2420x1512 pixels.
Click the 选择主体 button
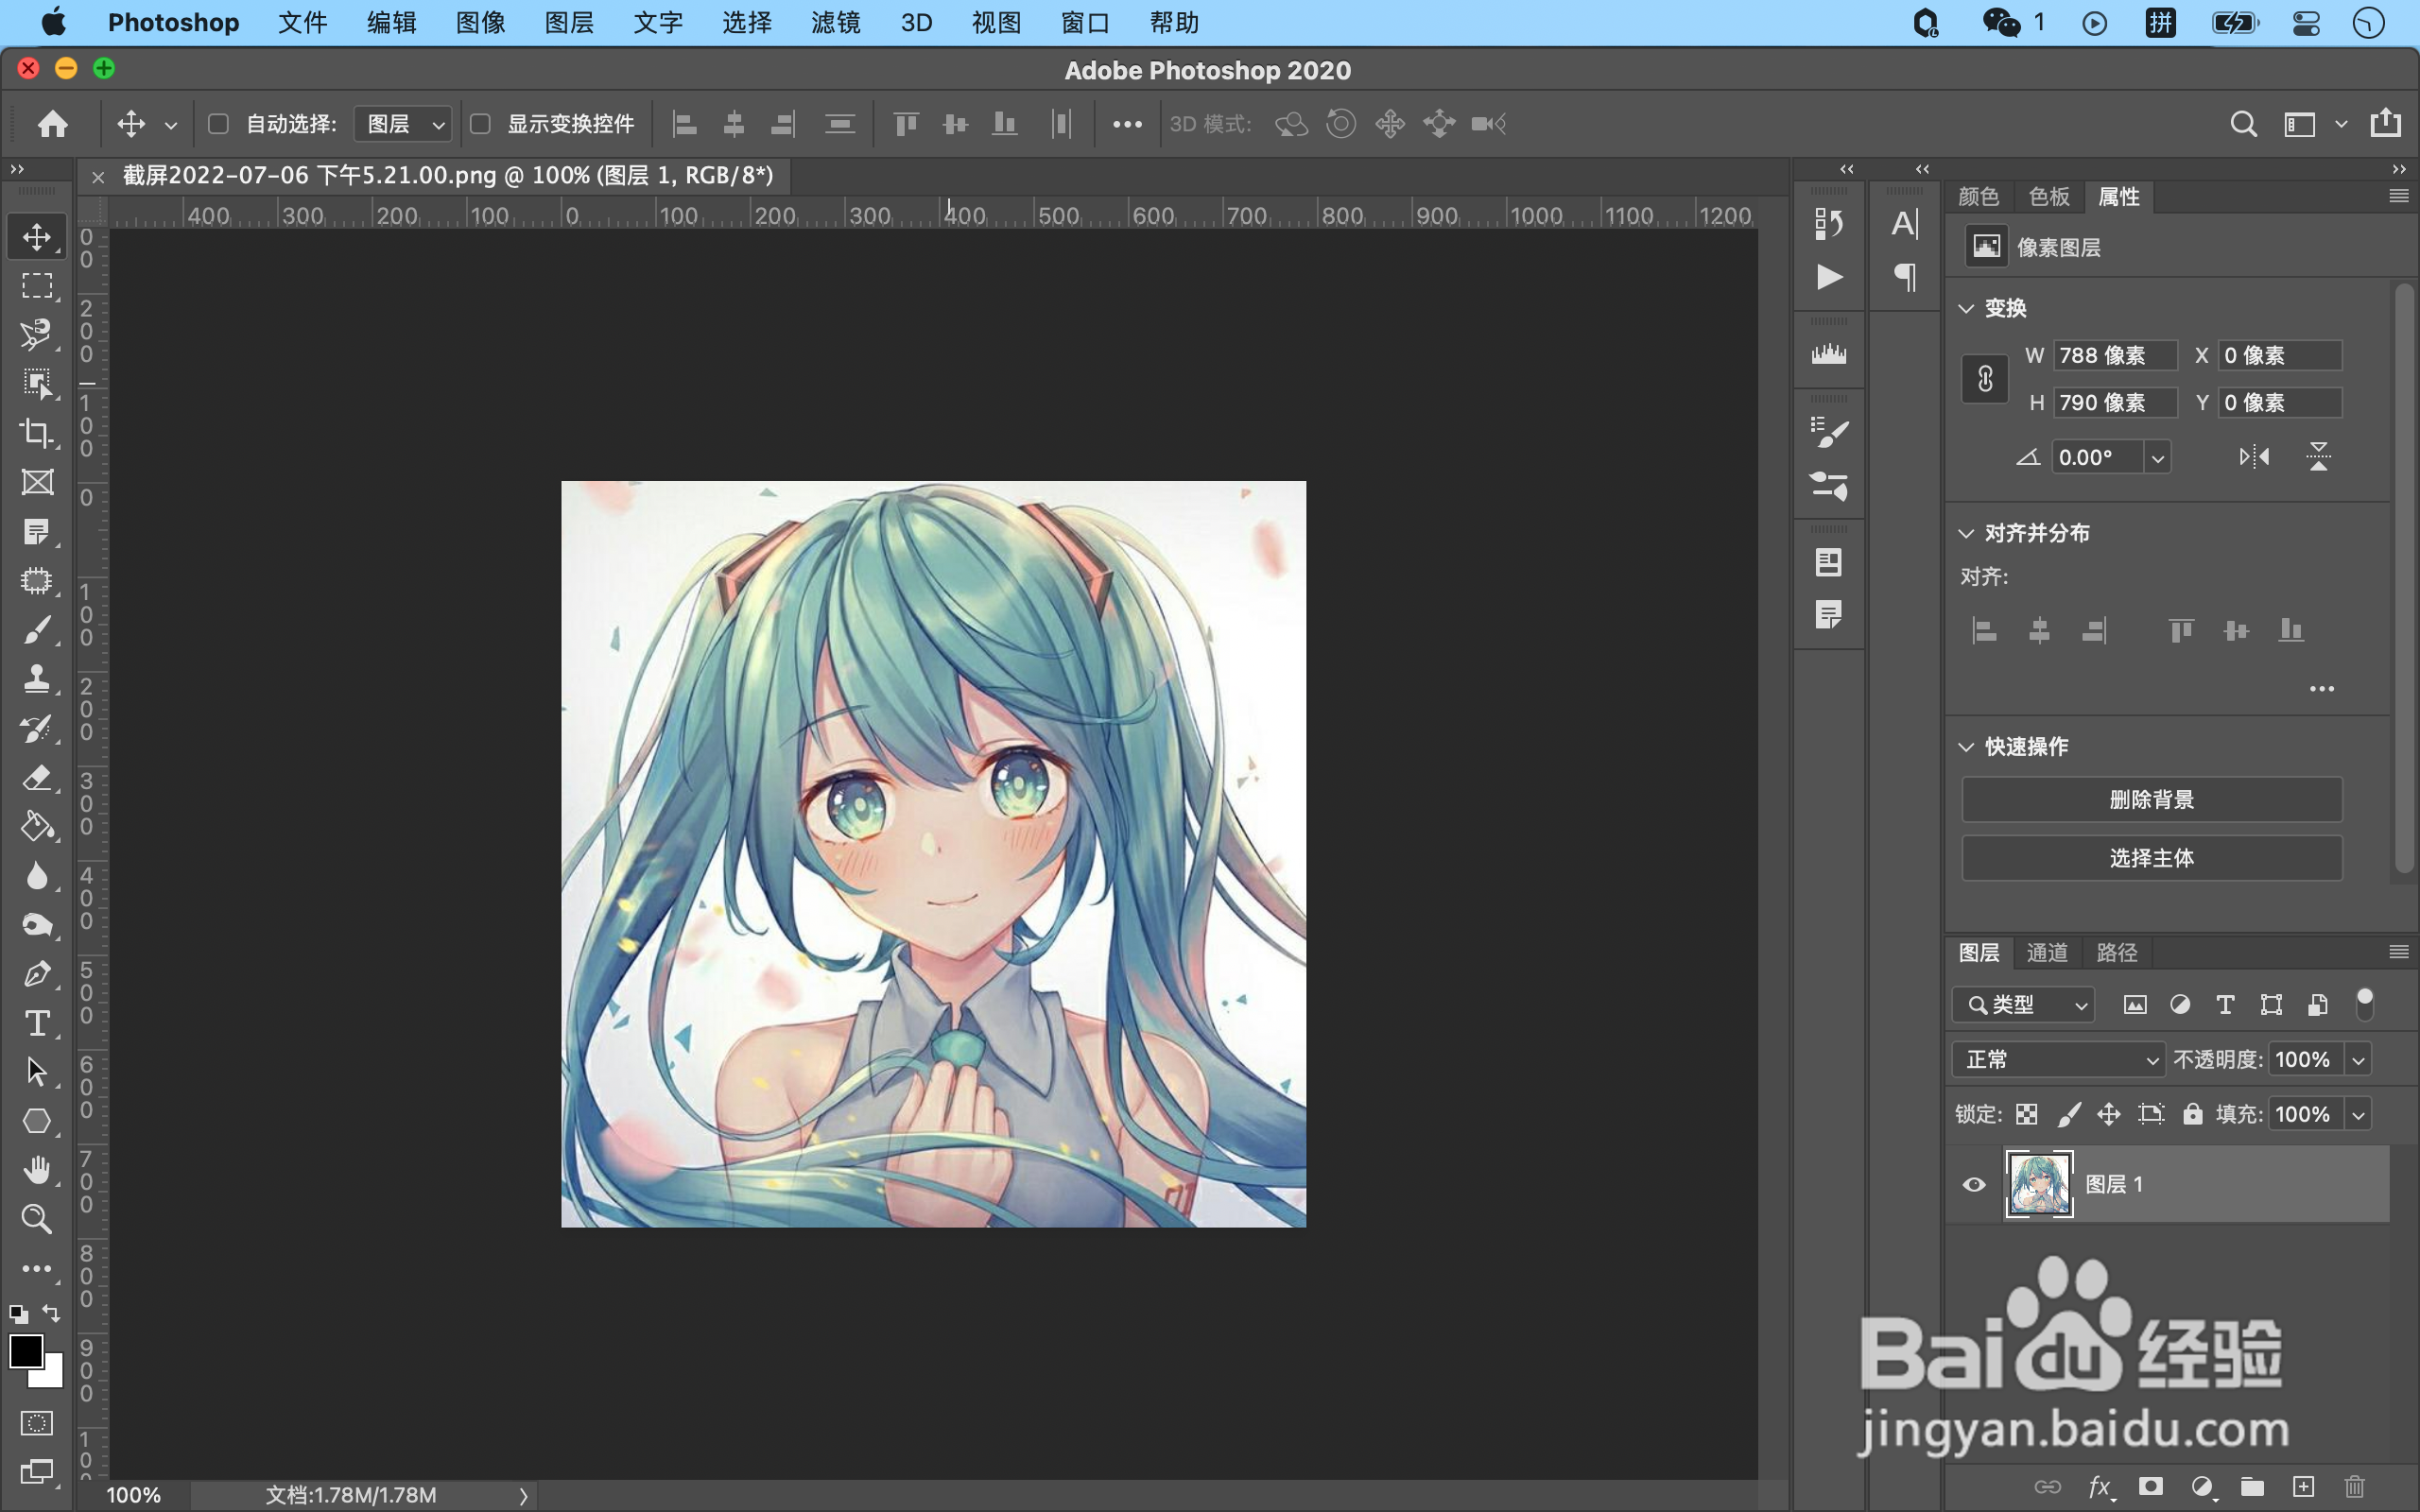[2151, 858]
